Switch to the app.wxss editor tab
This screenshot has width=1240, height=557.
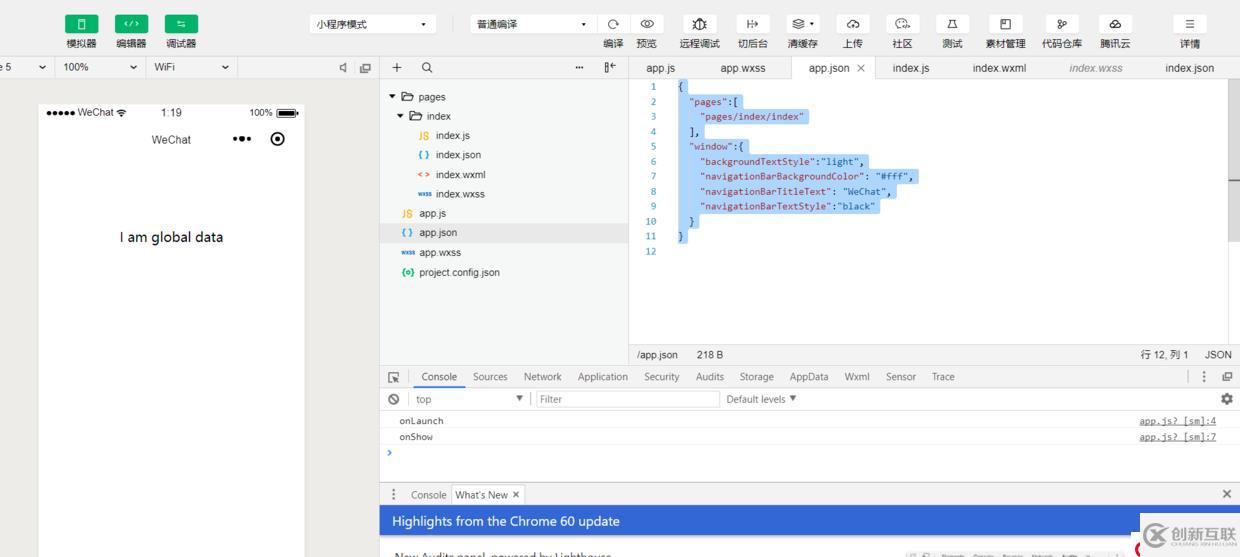click(743, 68)
